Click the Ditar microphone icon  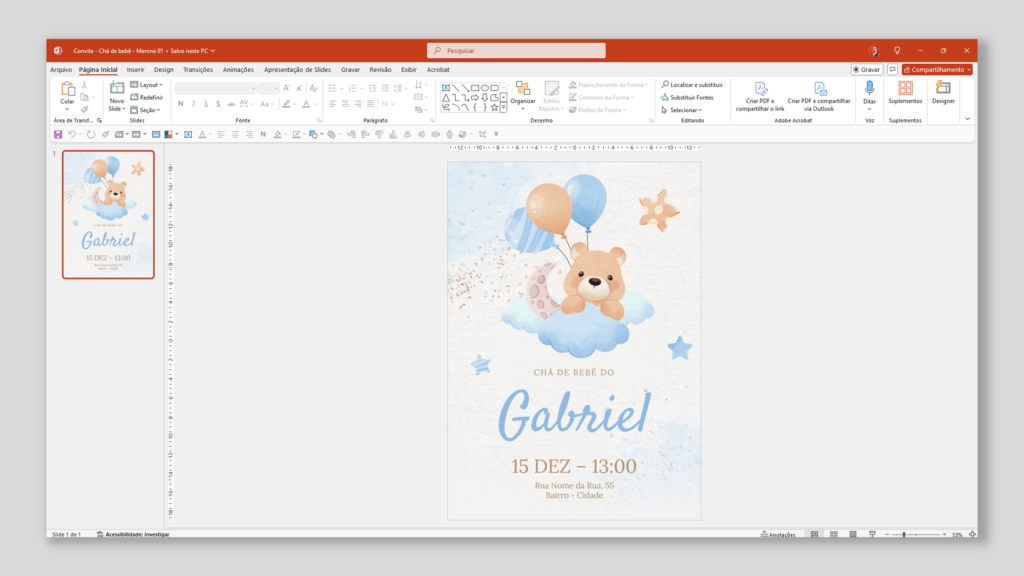(x=869, y=90)
